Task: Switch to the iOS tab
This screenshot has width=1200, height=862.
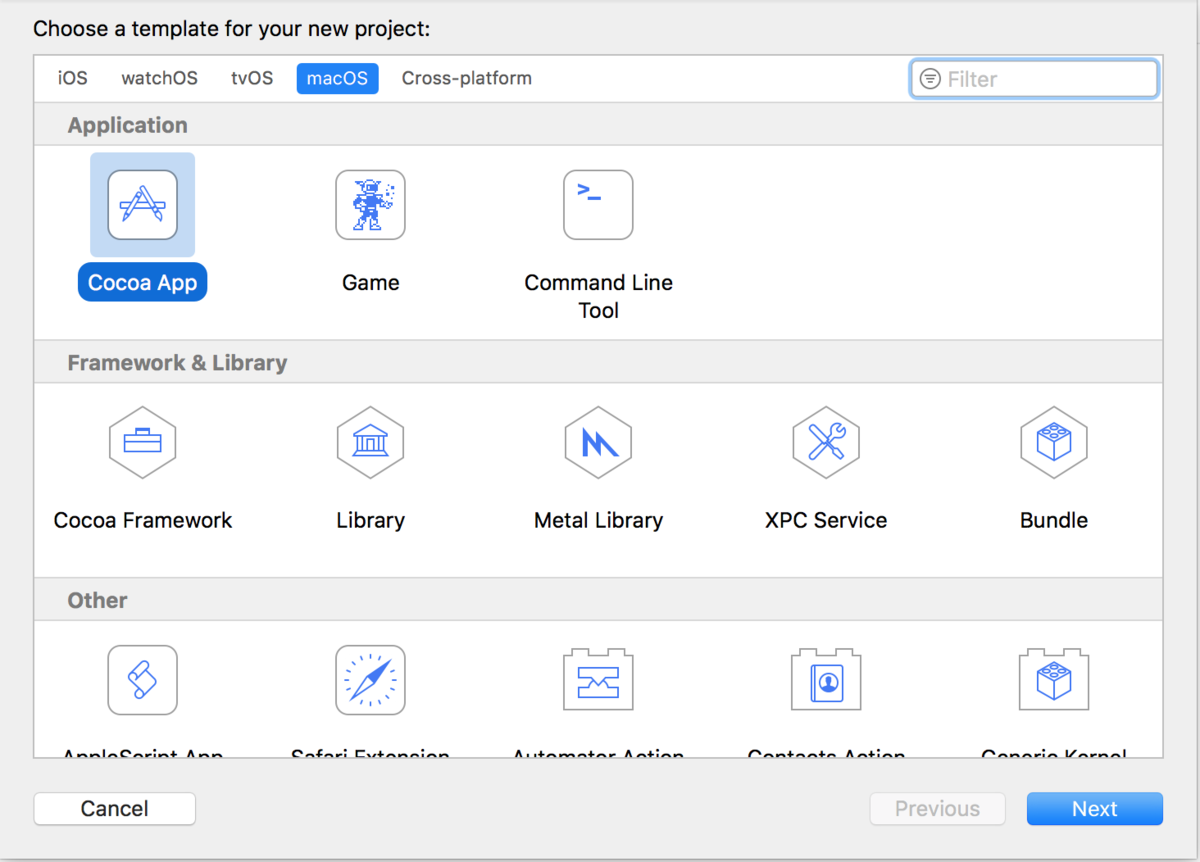Action: point(73,78)
